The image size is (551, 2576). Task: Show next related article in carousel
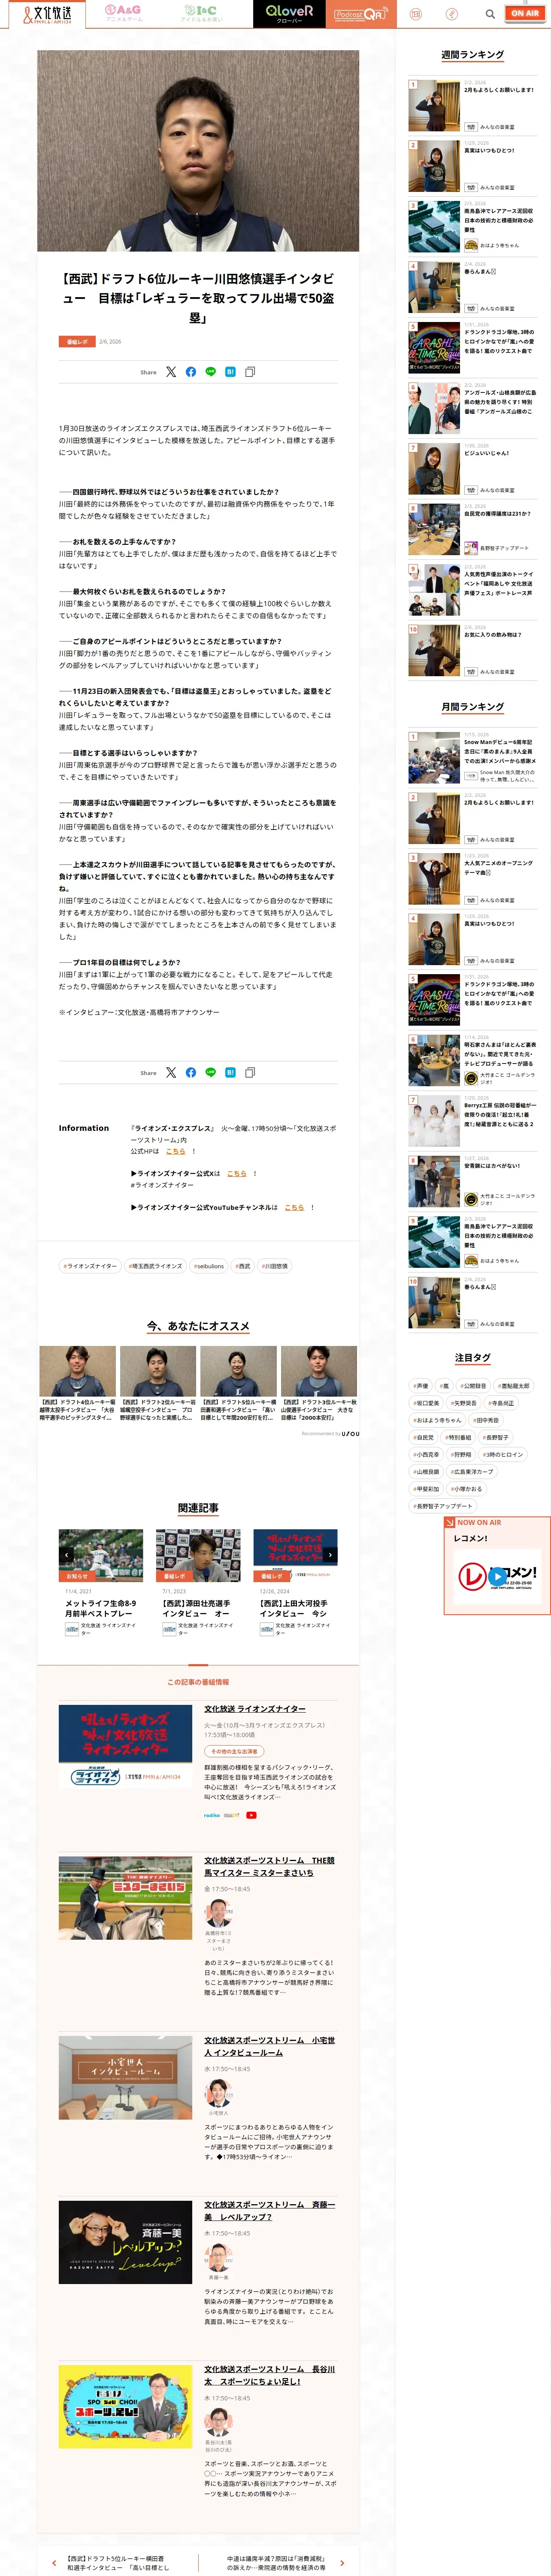(x=330, y=1555)
